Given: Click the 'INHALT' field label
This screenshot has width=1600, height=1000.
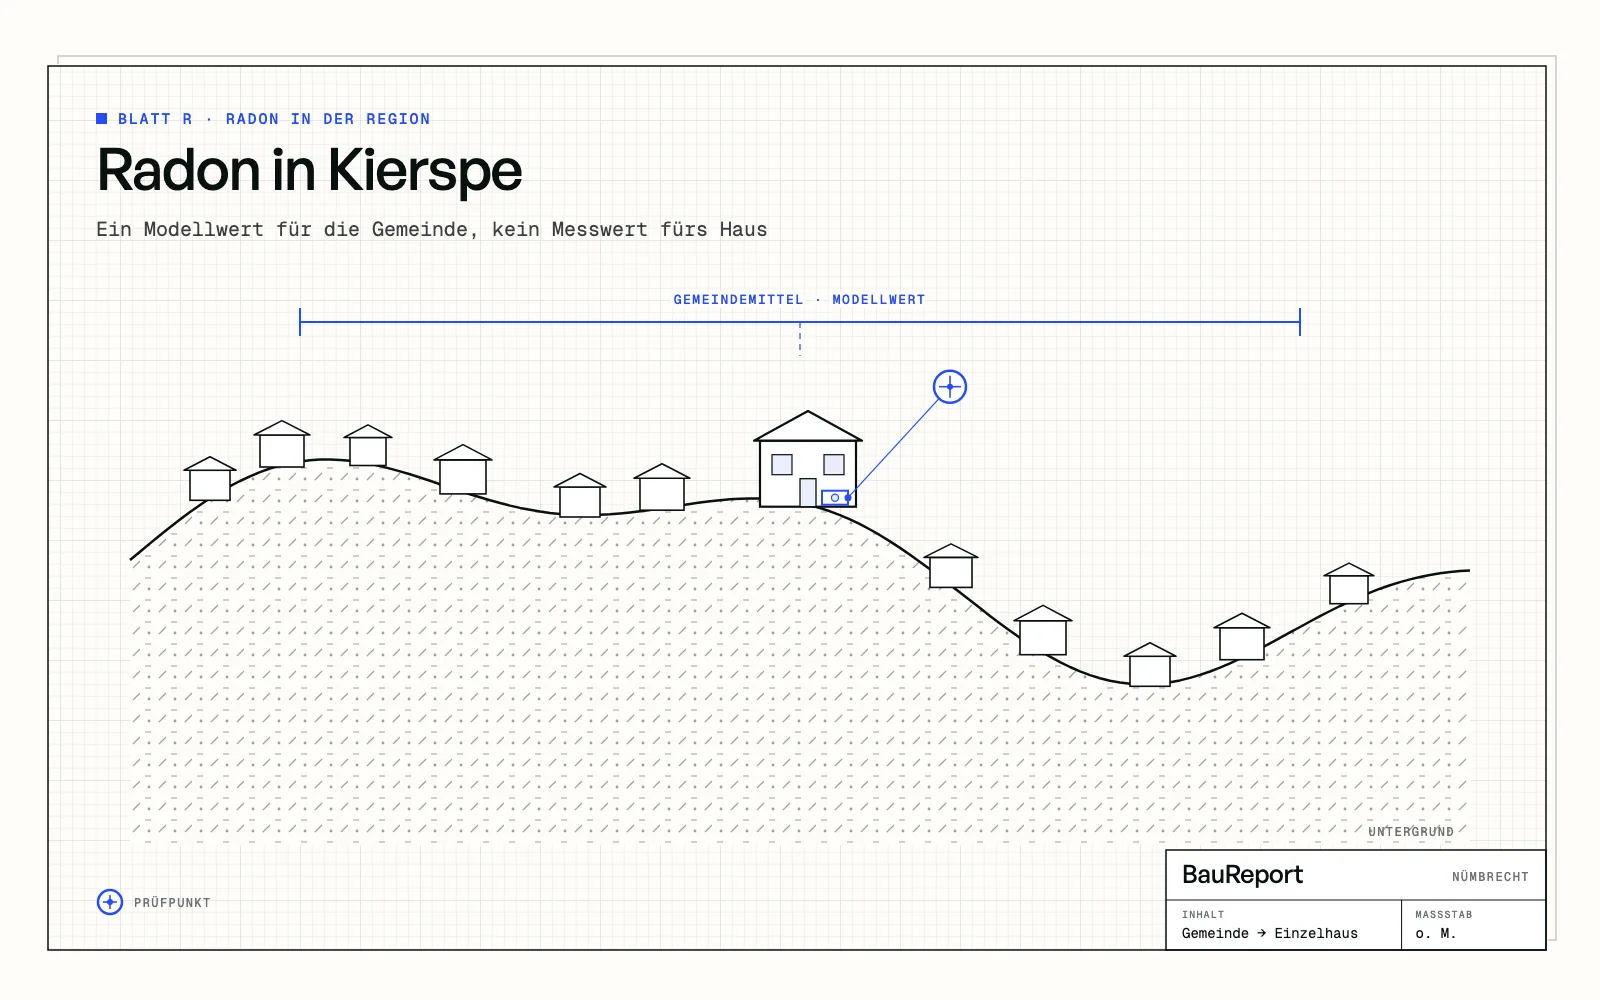Looking at the screenshot, I should pos(1203,914).
